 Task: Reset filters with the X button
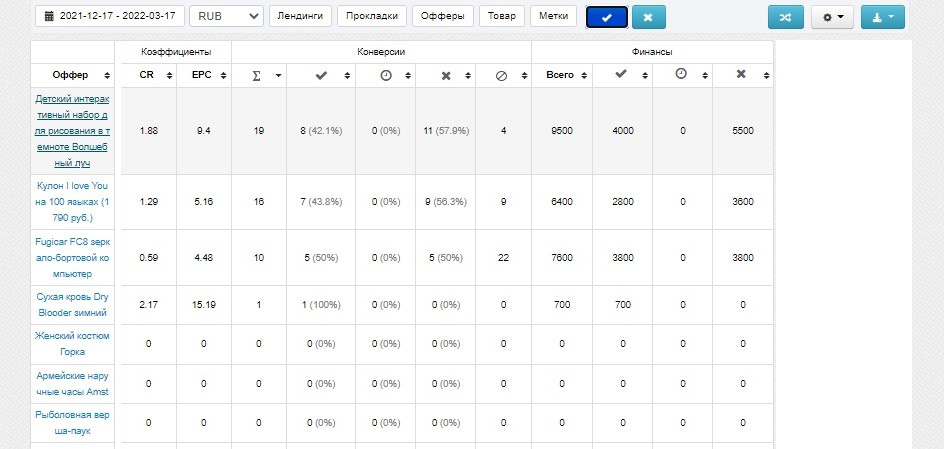click(x=648, y=17)
